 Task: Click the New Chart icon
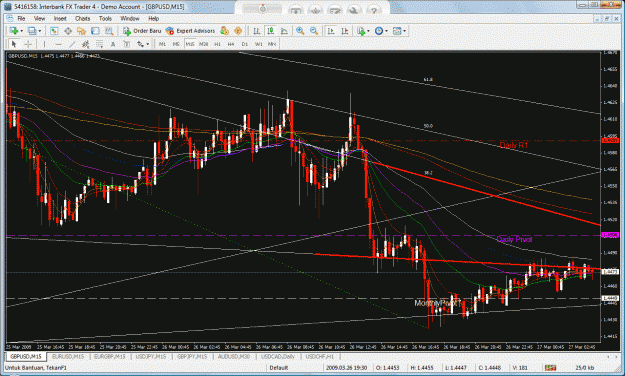pyautogui.click(x=14, y=31)
